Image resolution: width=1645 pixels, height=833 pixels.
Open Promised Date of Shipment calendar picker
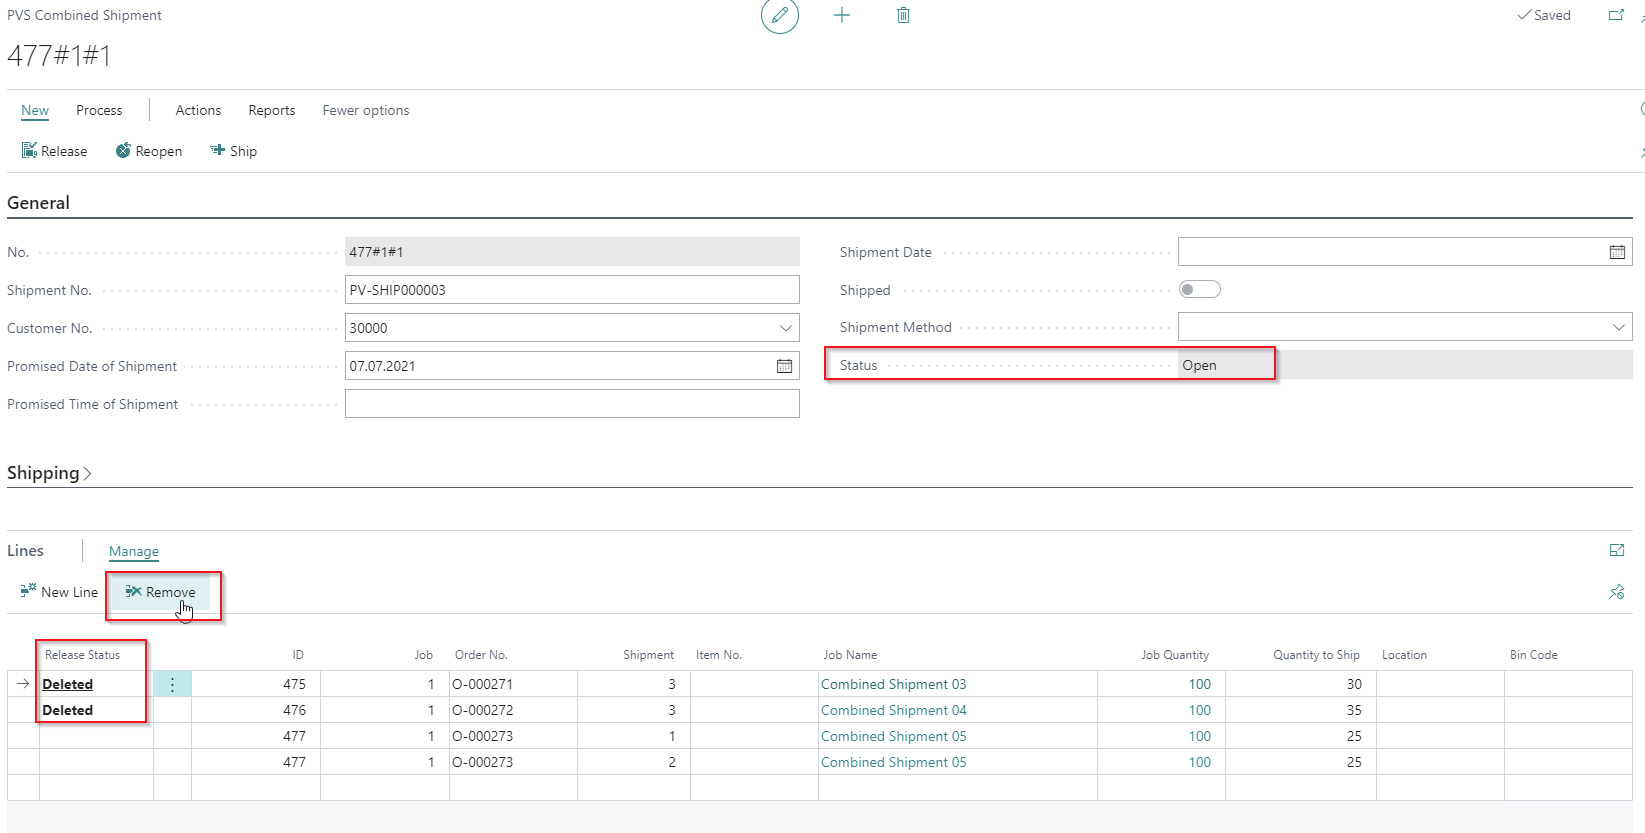[785, 366]
